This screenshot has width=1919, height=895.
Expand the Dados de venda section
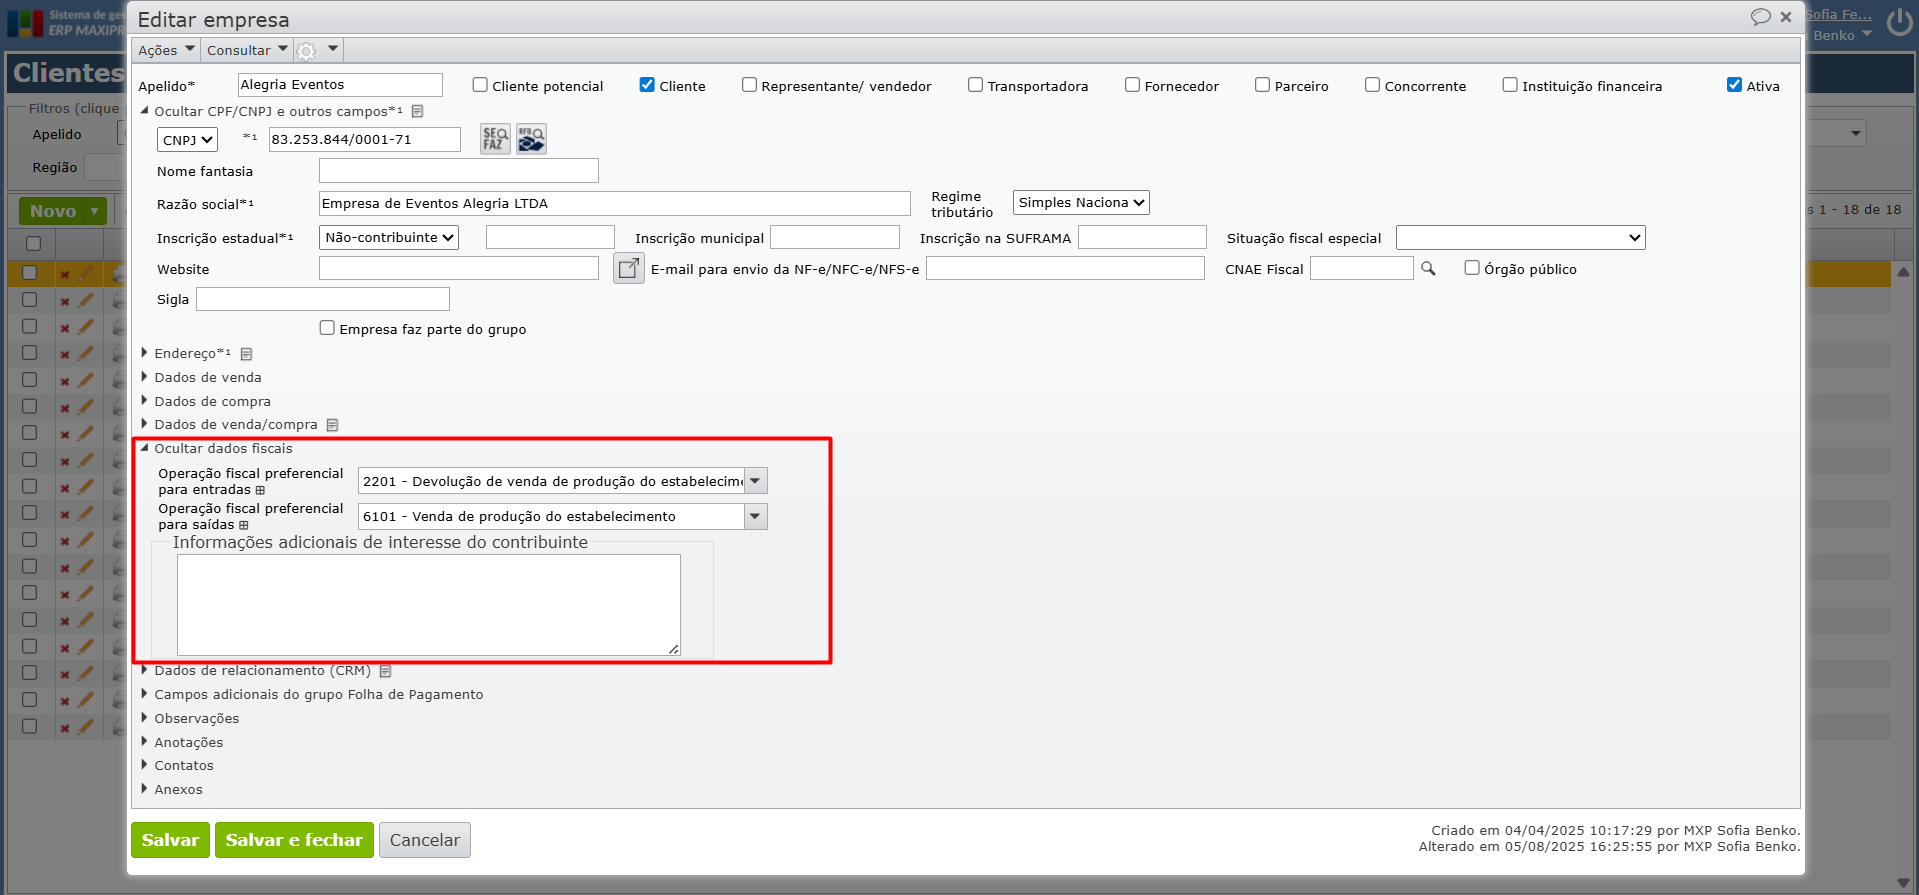pos(201,378)
